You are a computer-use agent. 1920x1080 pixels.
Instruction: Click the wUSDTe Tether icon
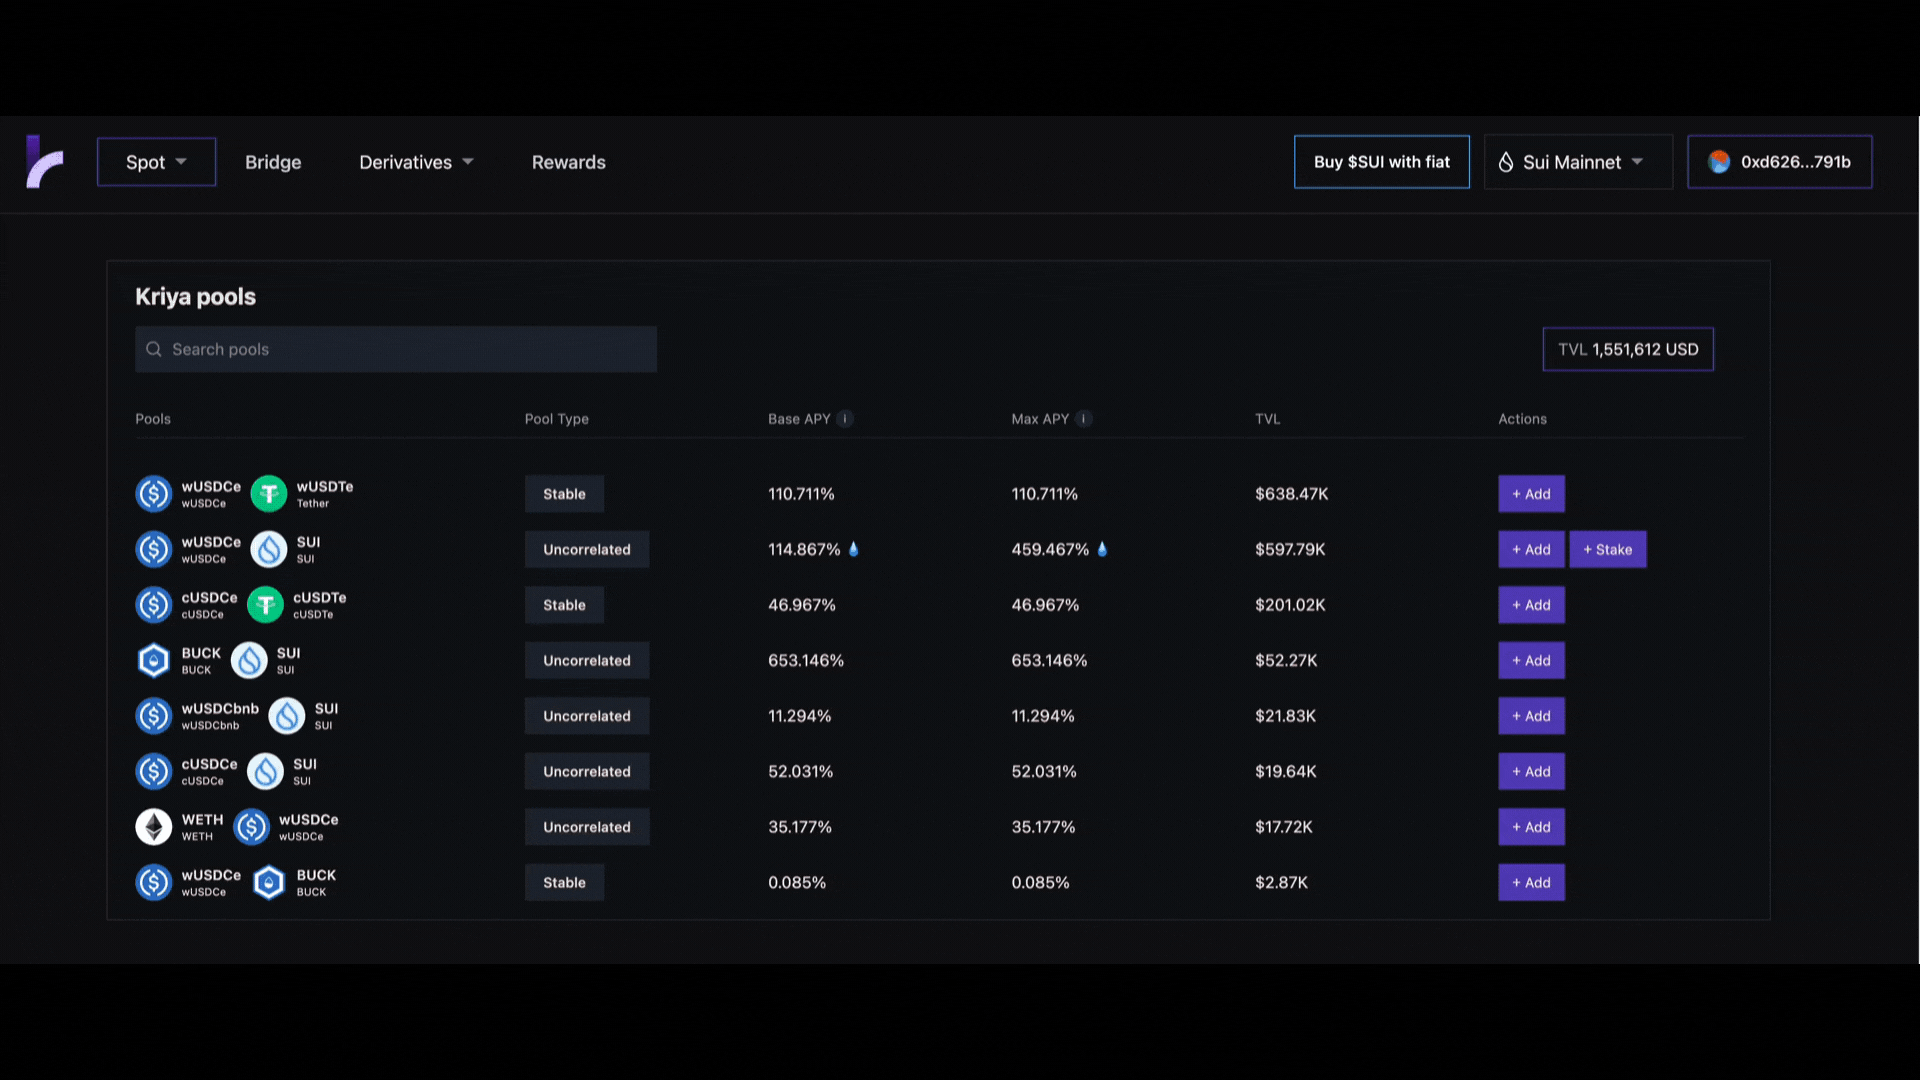click(x=269, y=494)
